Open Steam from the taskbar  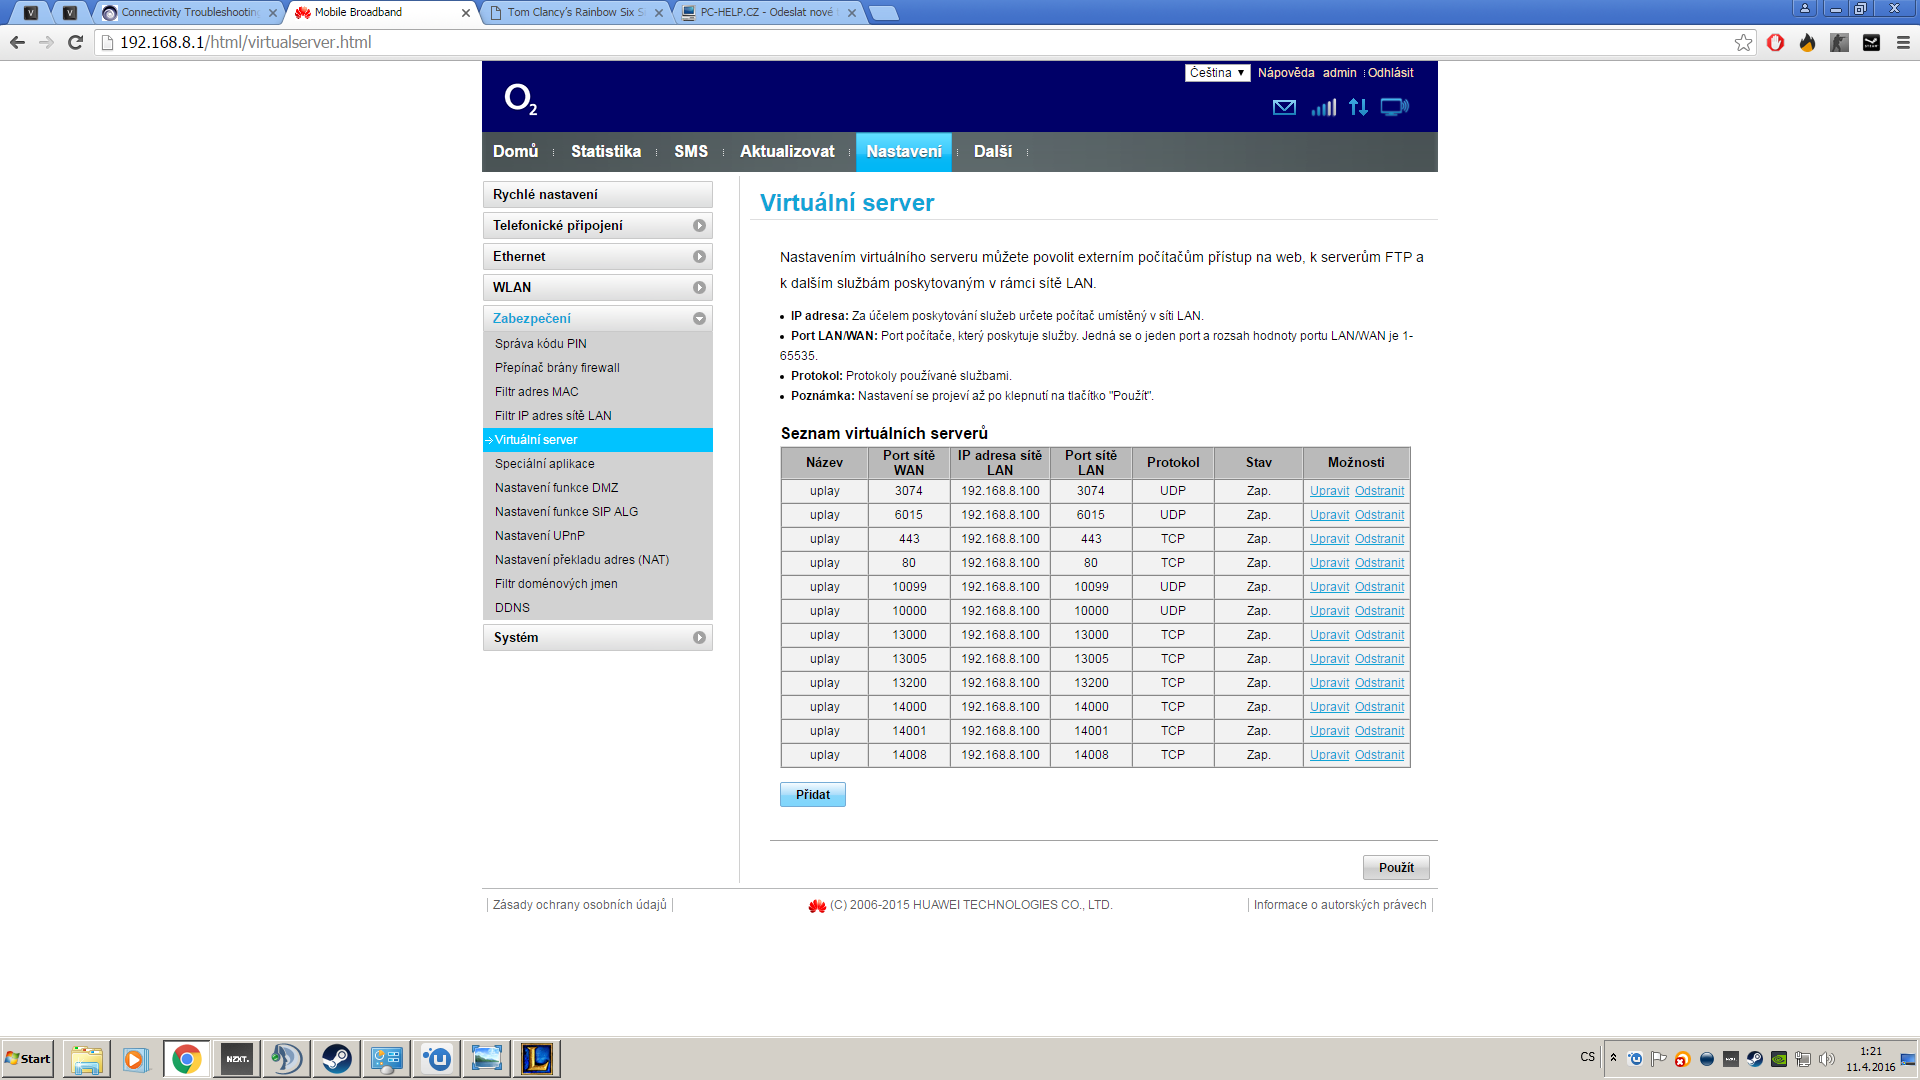[337, 1058]
